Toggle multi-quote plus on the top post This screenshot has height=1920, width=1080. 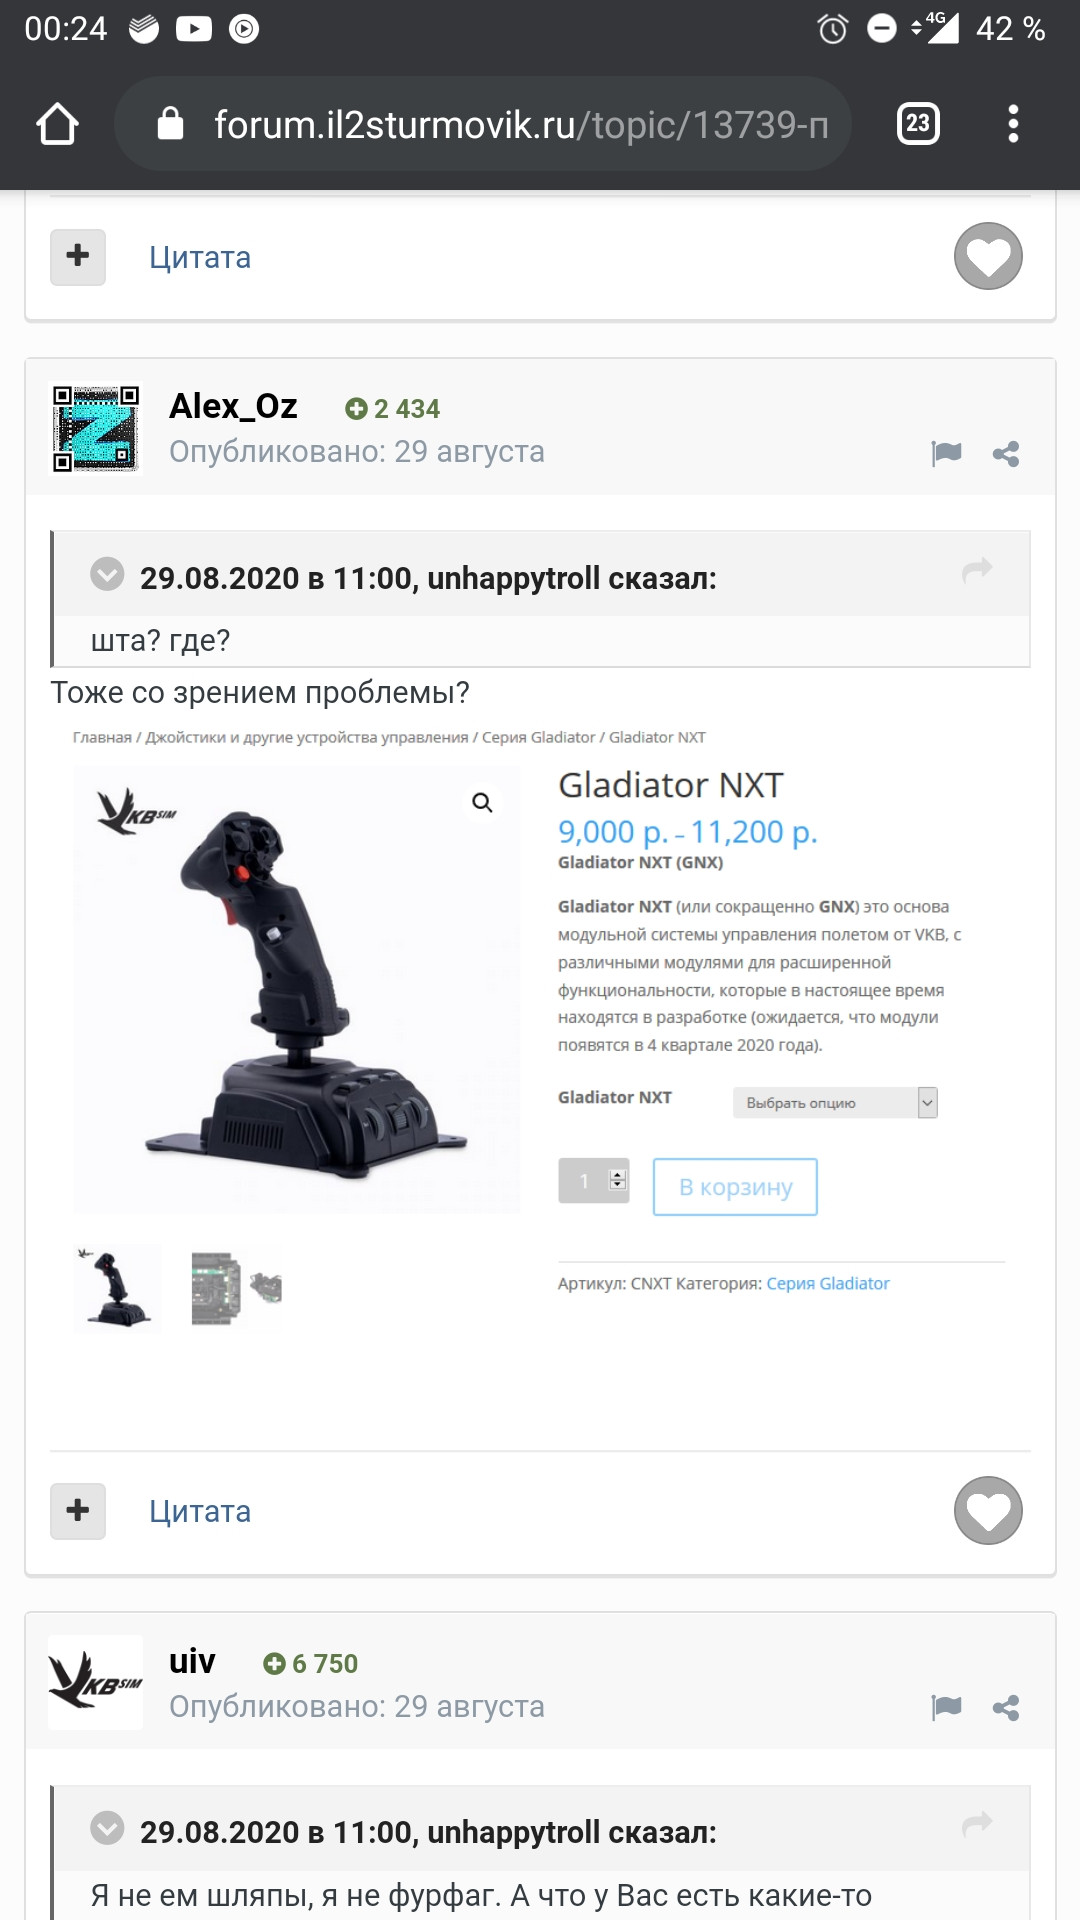[x=78, y=257]
